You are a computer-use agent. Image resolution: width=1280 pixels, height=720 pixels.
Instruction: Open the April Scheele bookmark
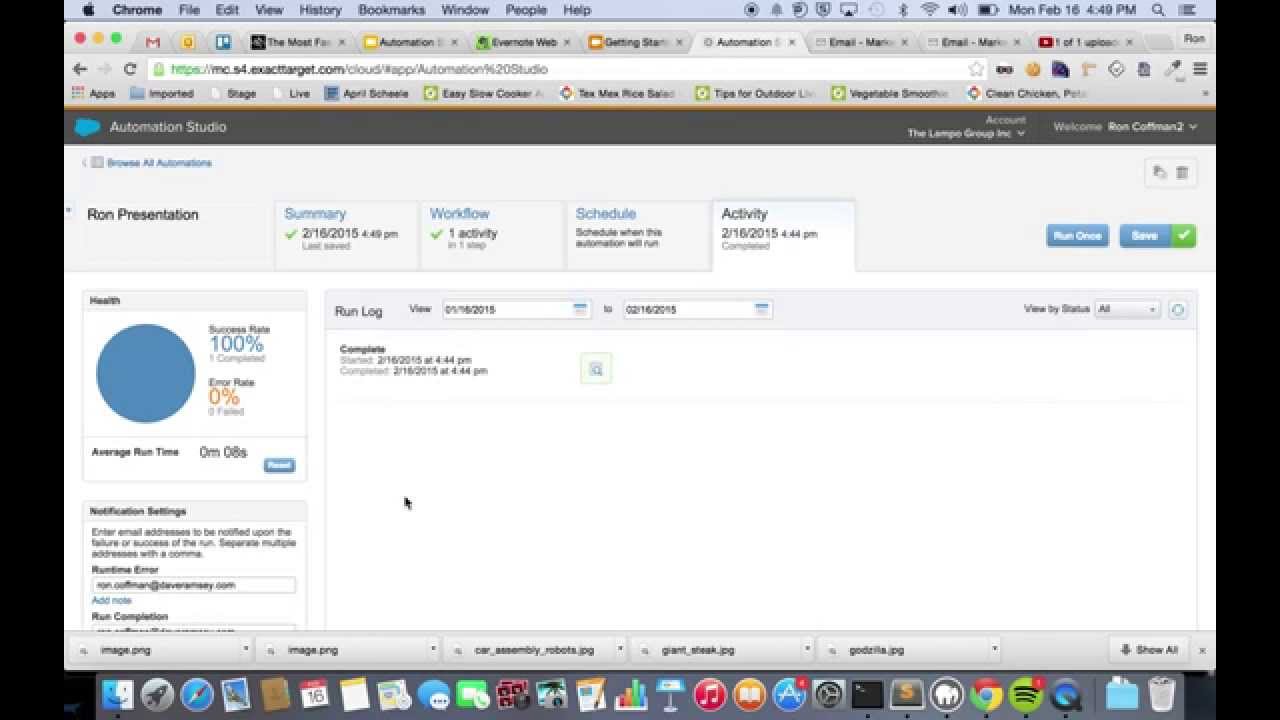[367, 93]
